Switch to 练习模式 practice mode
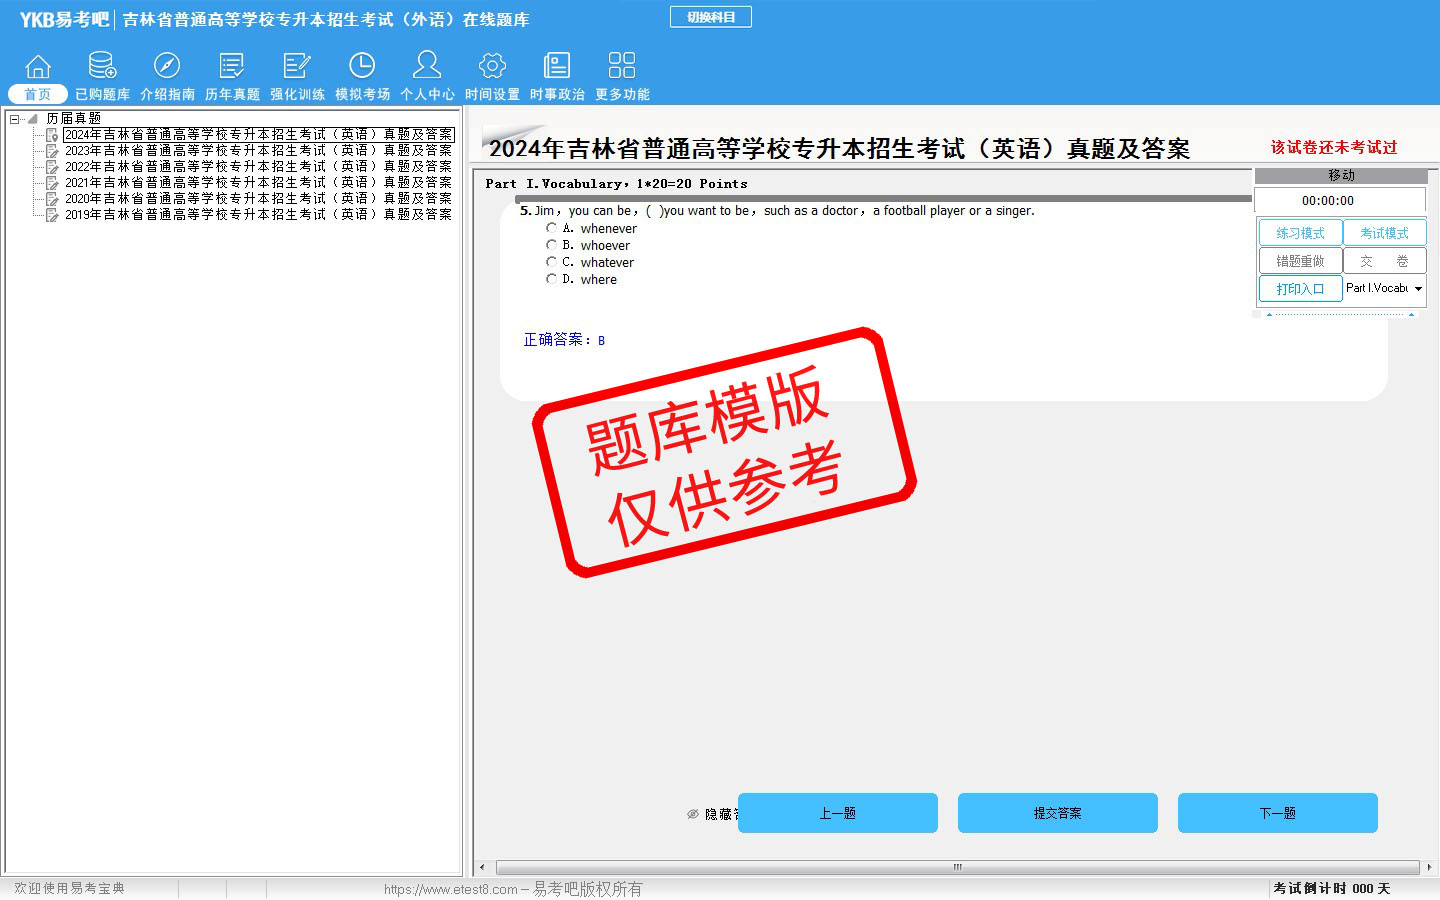 click(x=1300, y=233)
